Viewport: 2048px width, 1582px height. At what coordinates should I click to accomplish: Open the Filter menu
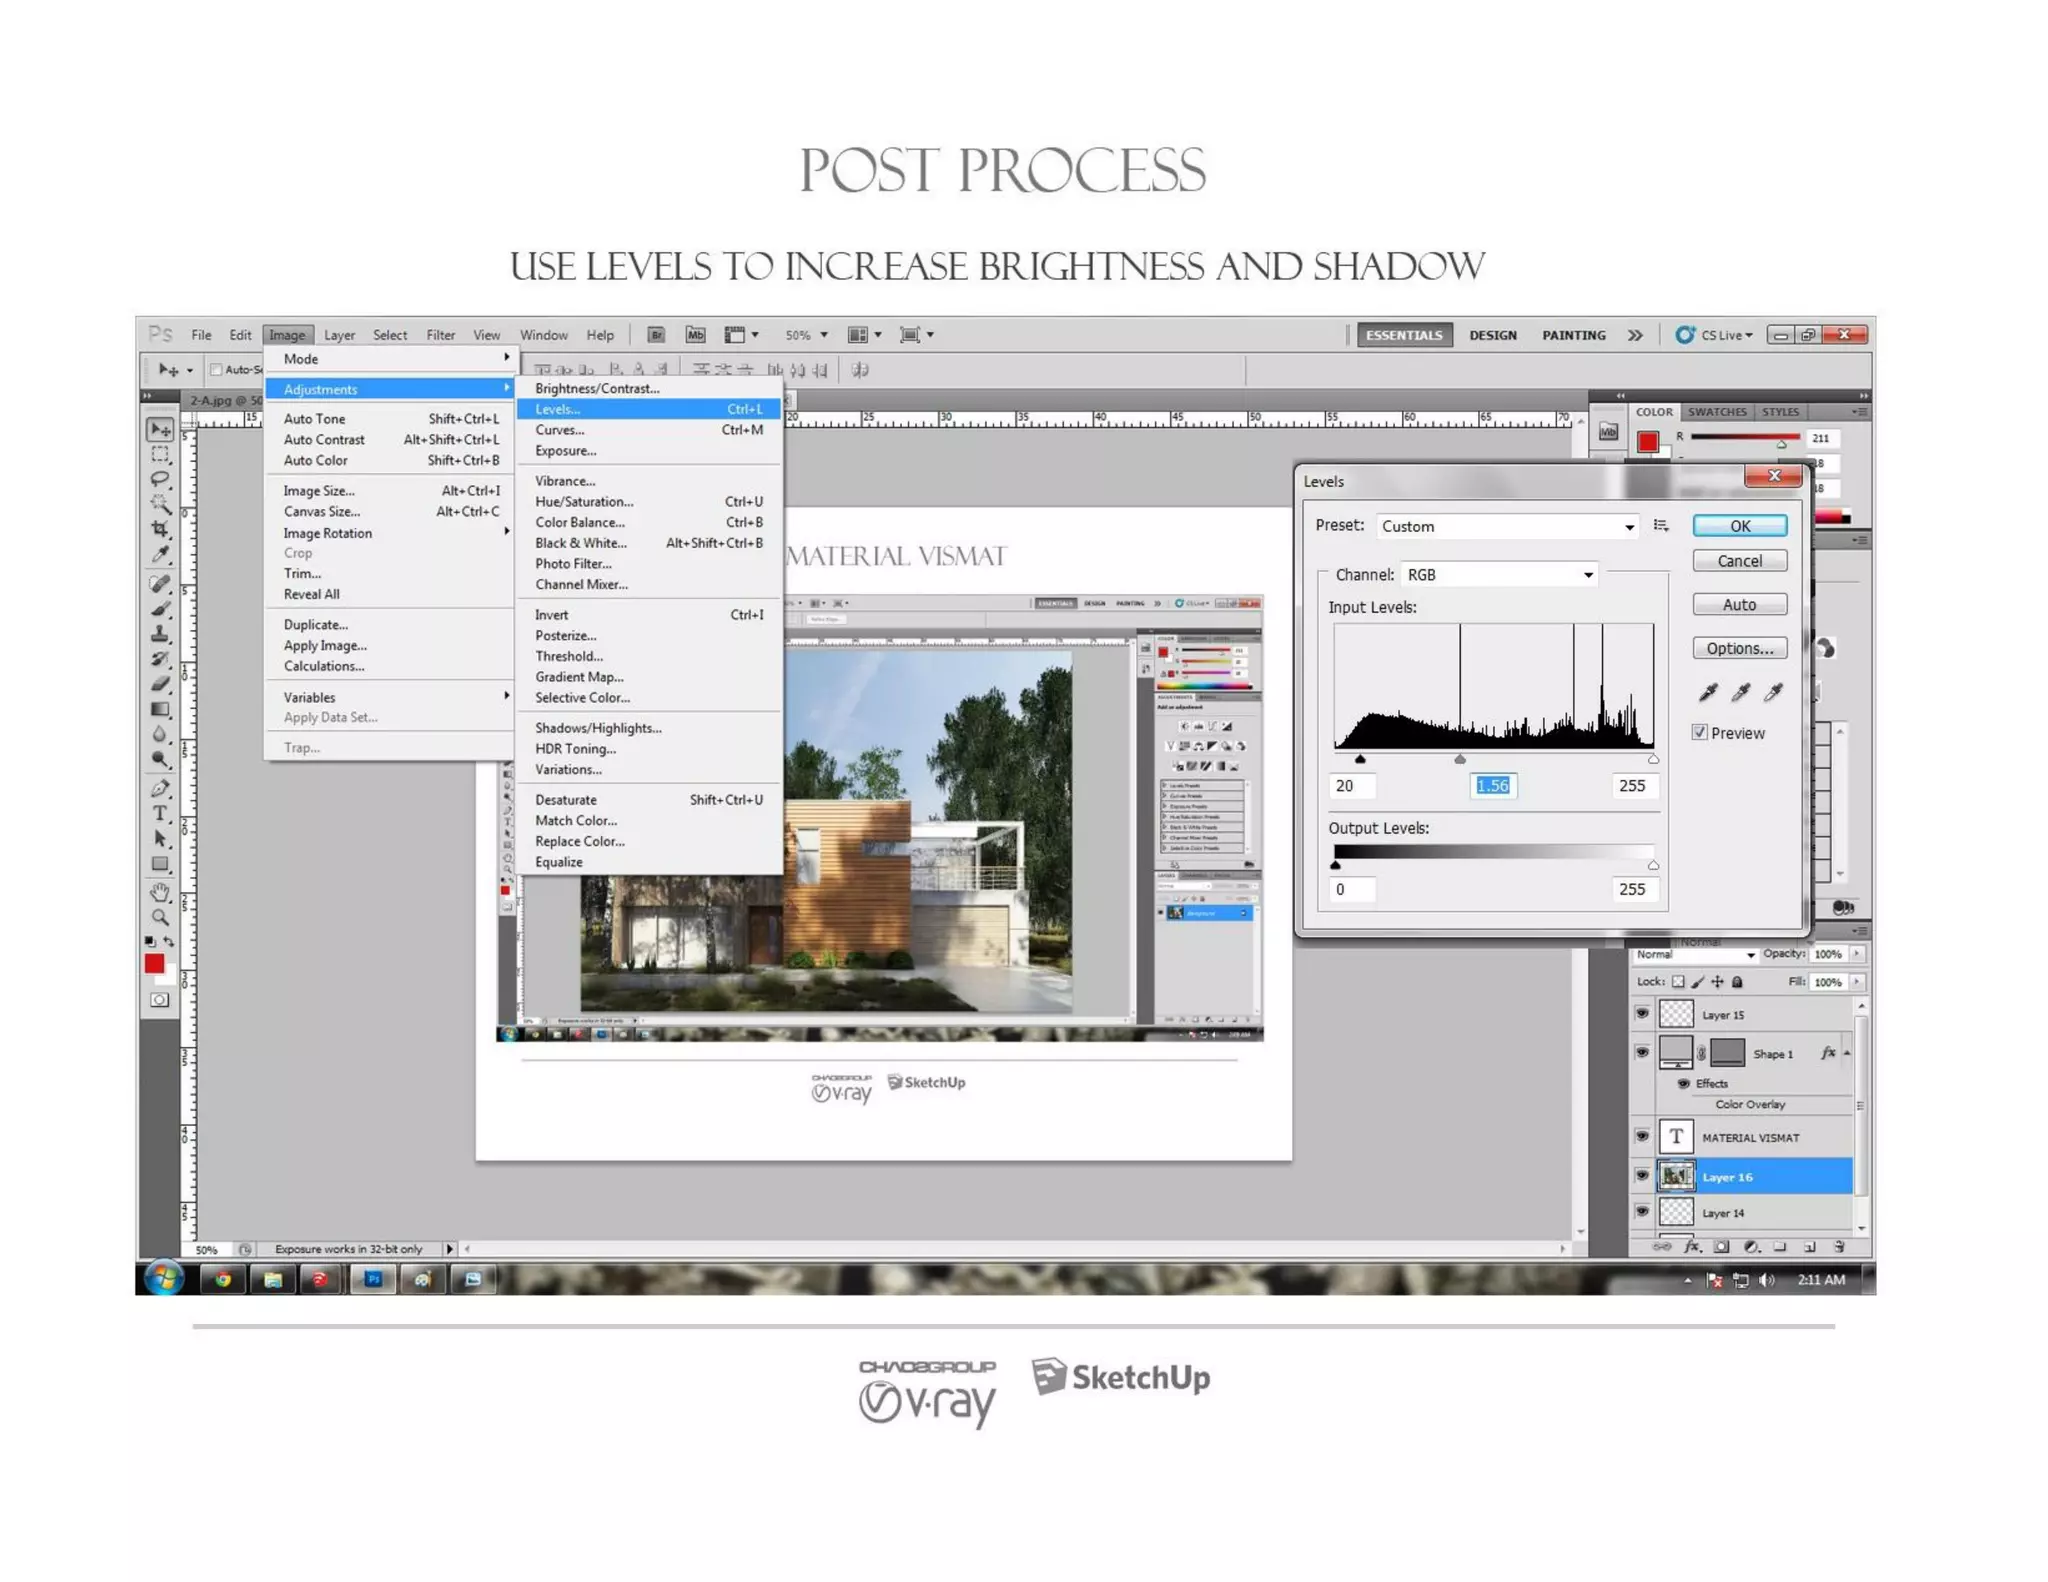(440, 335)
